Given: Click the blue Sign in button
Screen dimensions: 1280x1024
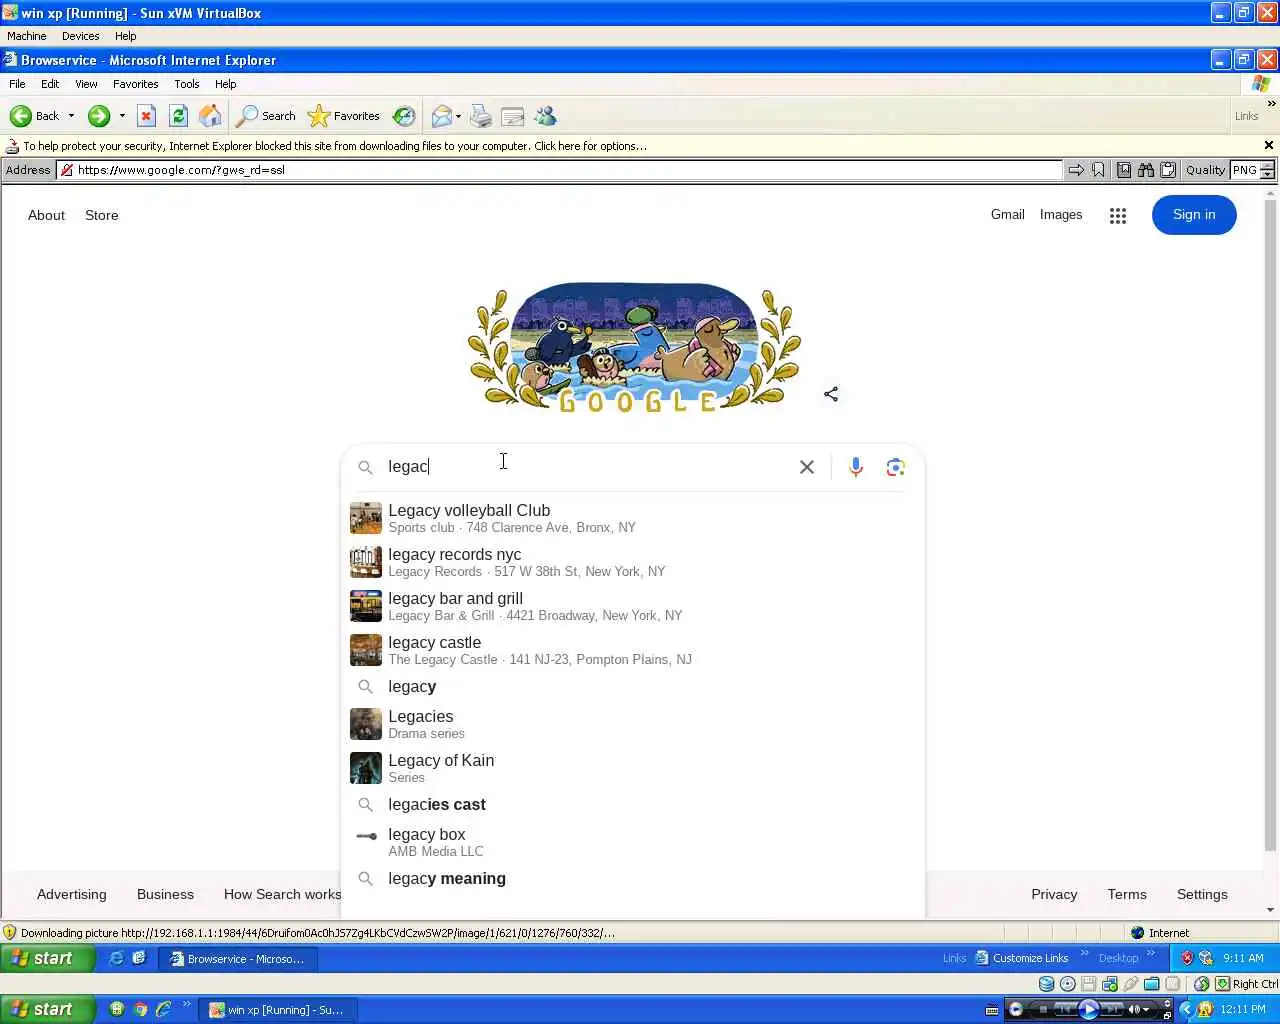Looking at the screenshot, I should click(x=1194, y=215).
